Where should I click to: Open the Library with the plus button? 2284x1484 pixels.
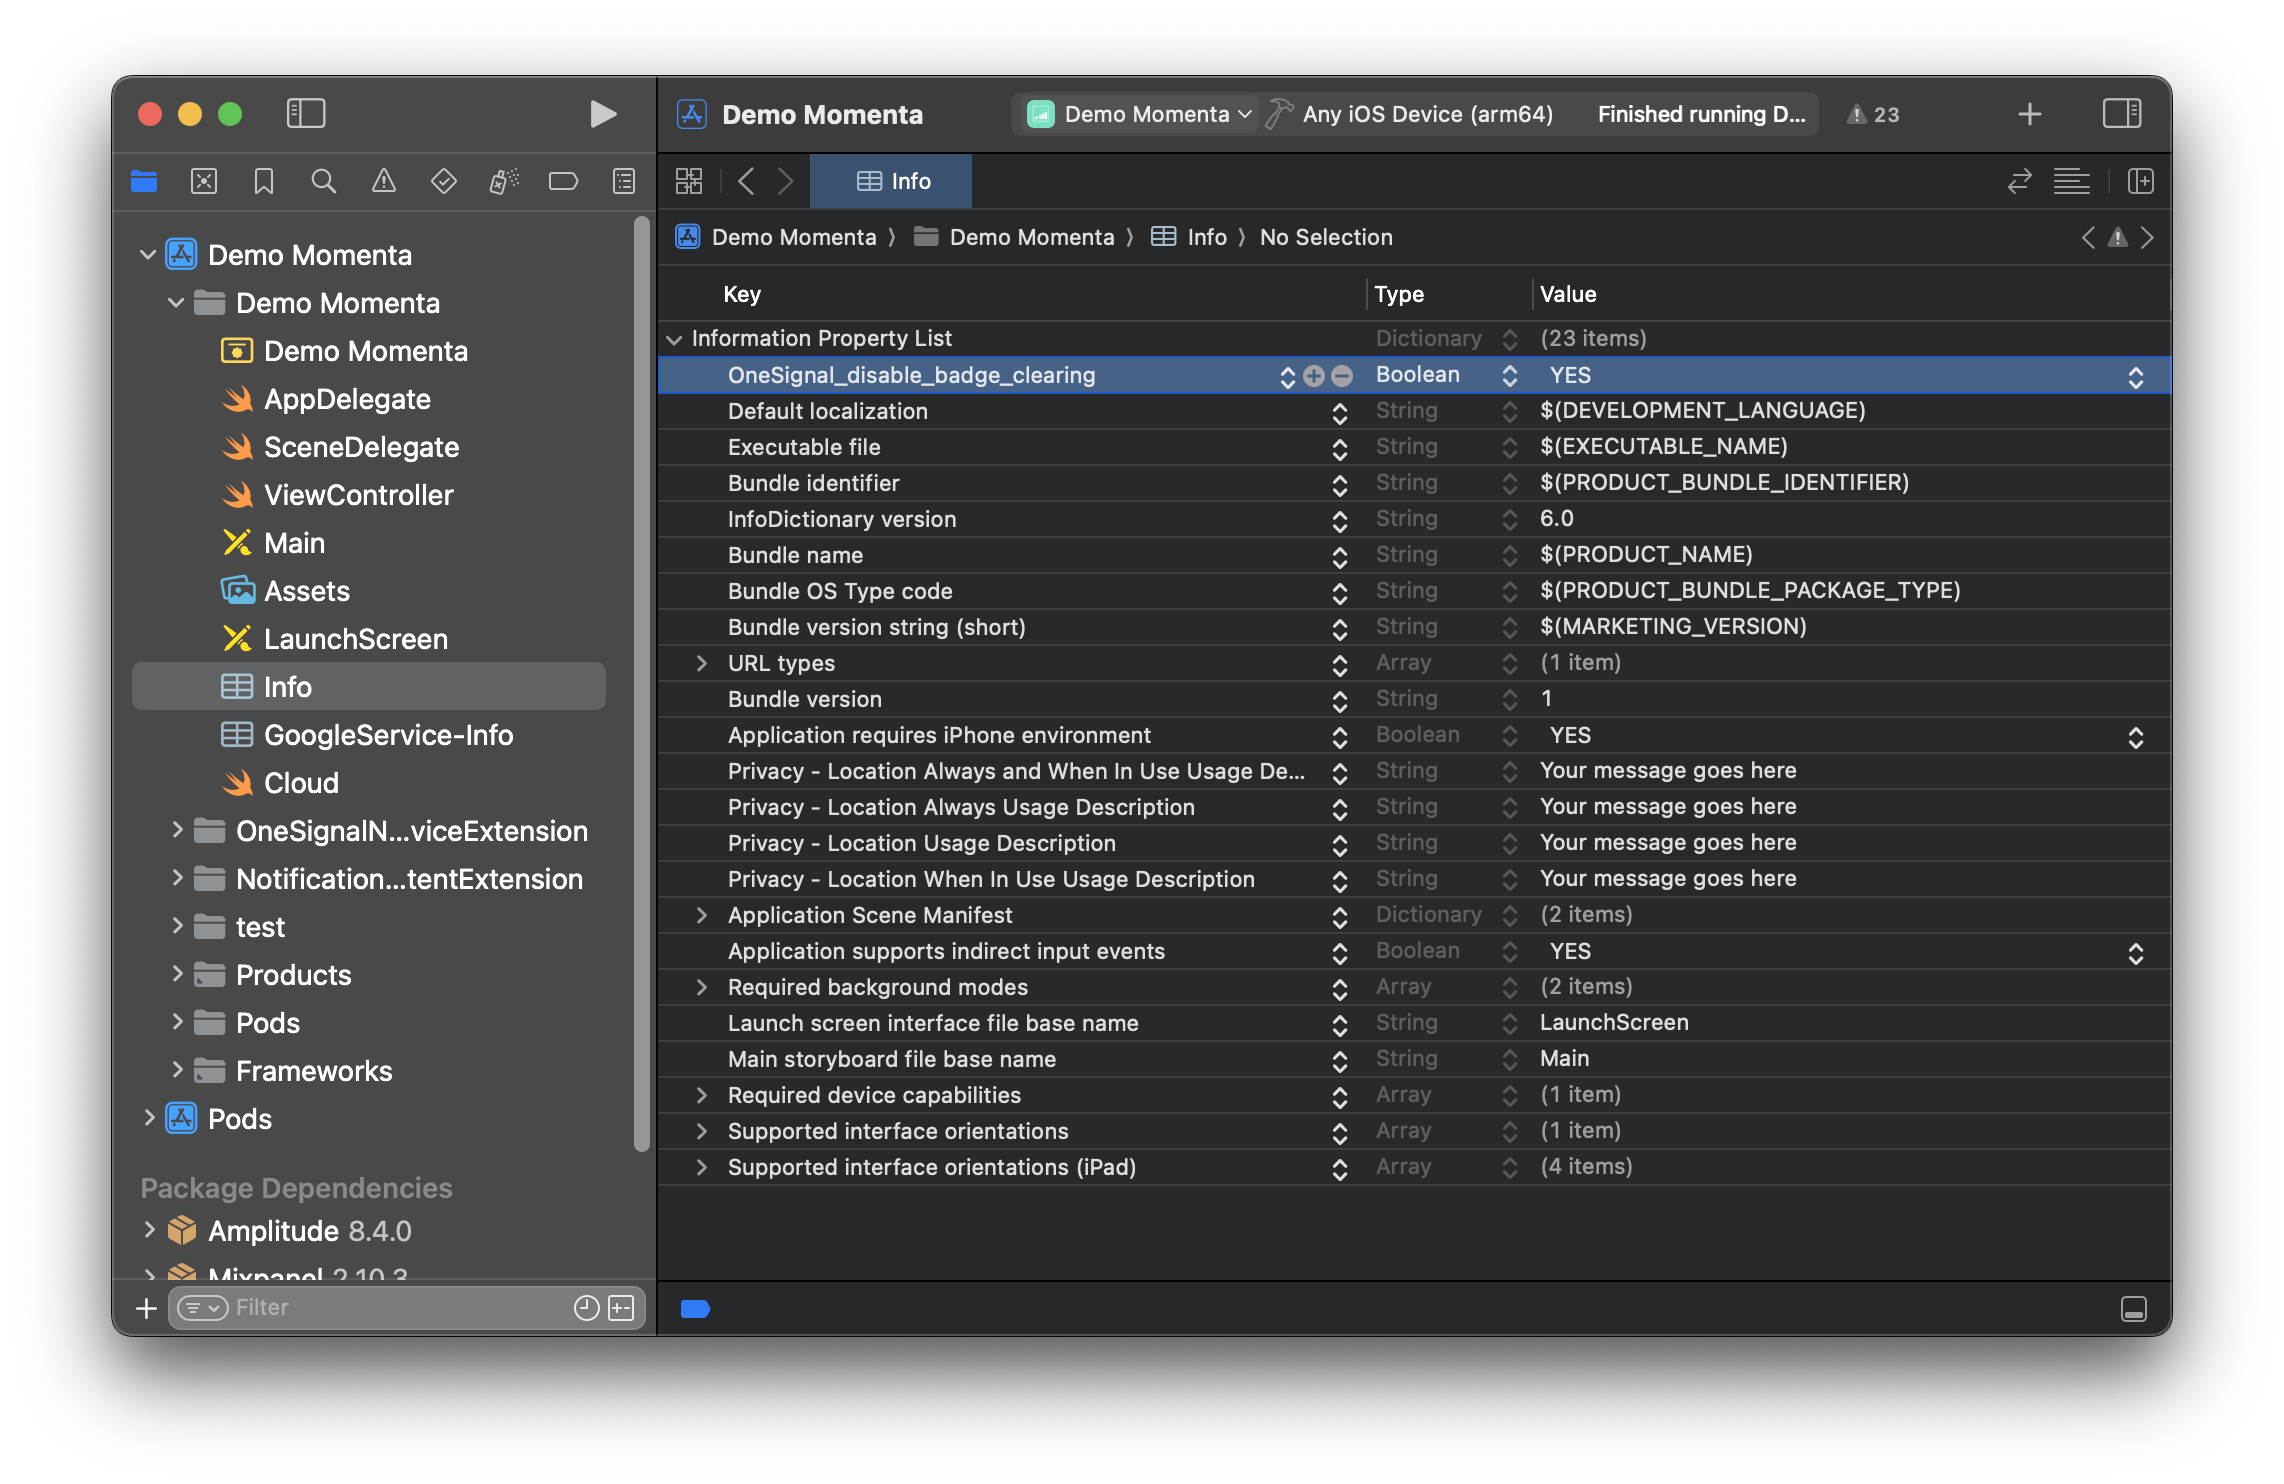pyautogui.click(x=2030, y=114)
